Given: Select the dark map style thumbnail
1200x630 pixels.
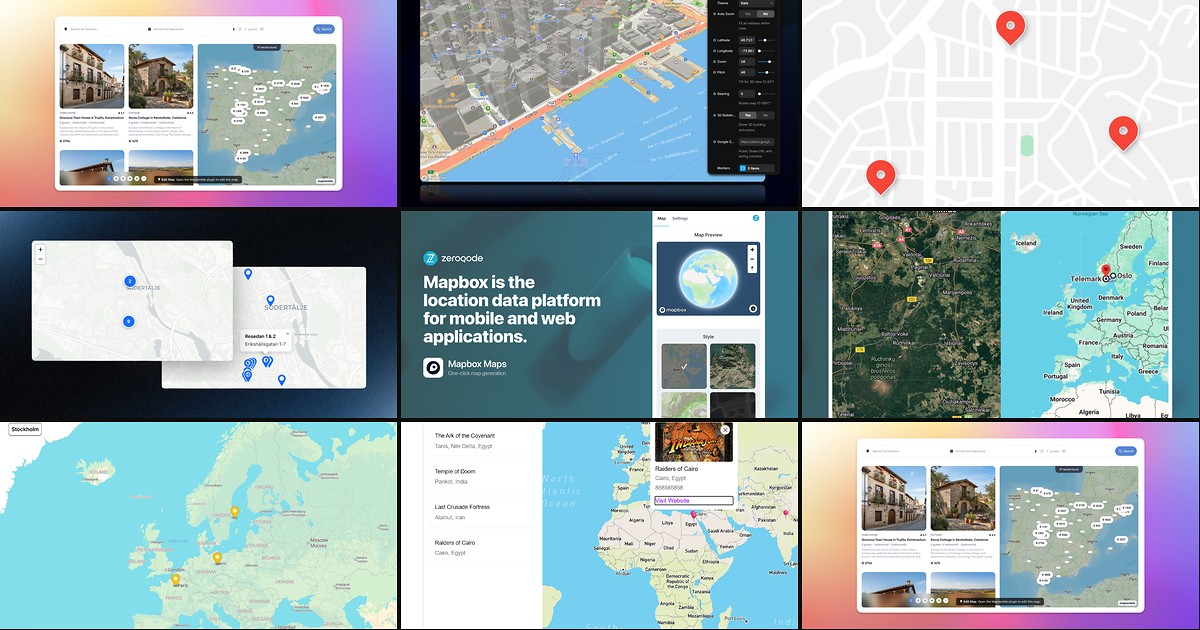Looking at the screenshot, I should pos(732,405).
